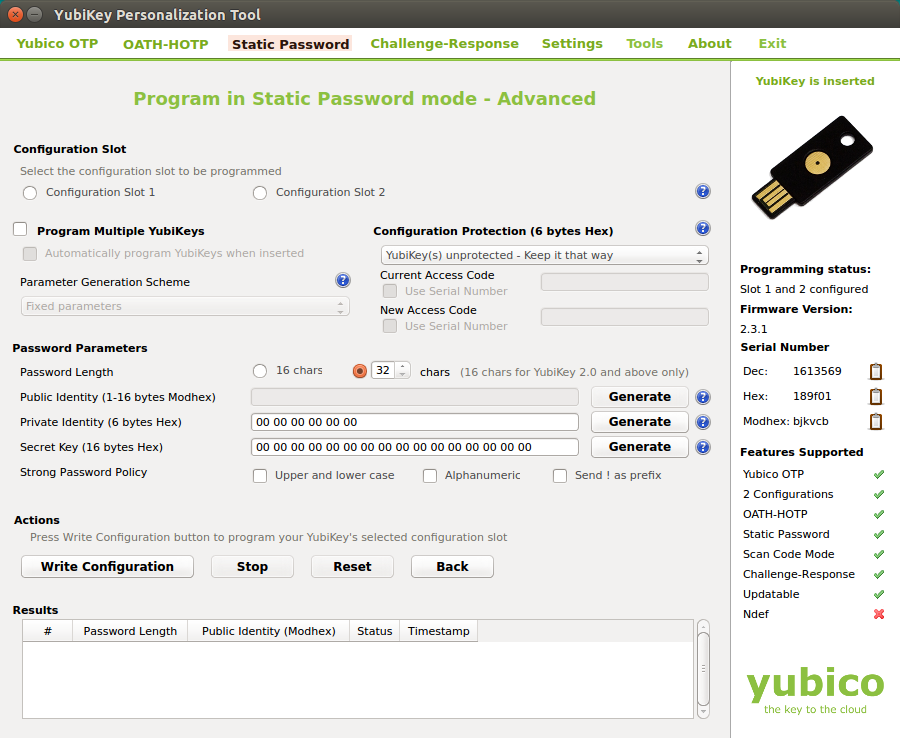Generate a Public Identity
Screen dimensions: 900x738
639,397
